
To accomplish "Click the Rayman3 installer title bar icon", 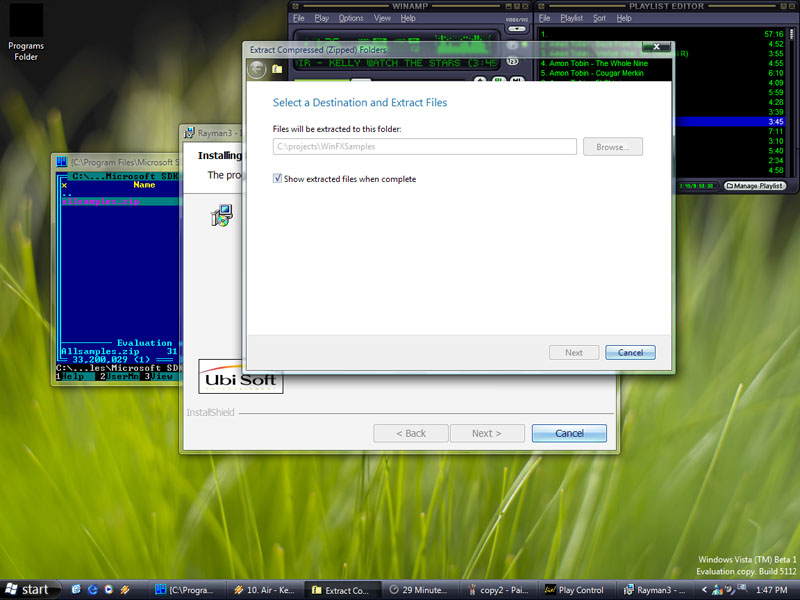I will 189,133.
